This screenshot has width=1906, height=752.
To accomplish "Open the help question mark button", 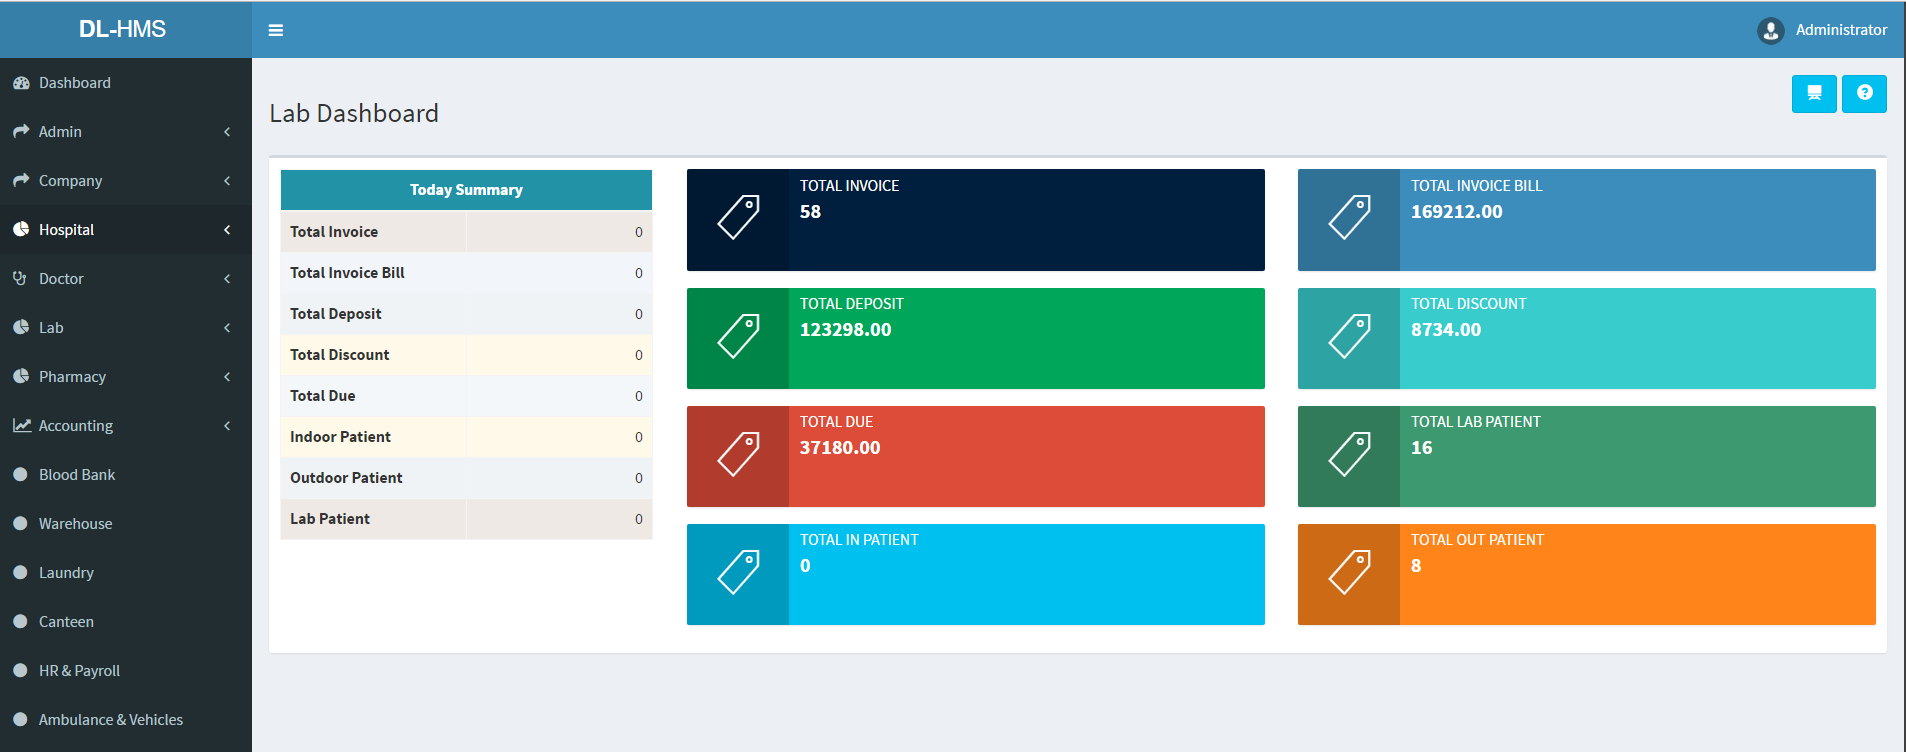I will point(1864,94).
